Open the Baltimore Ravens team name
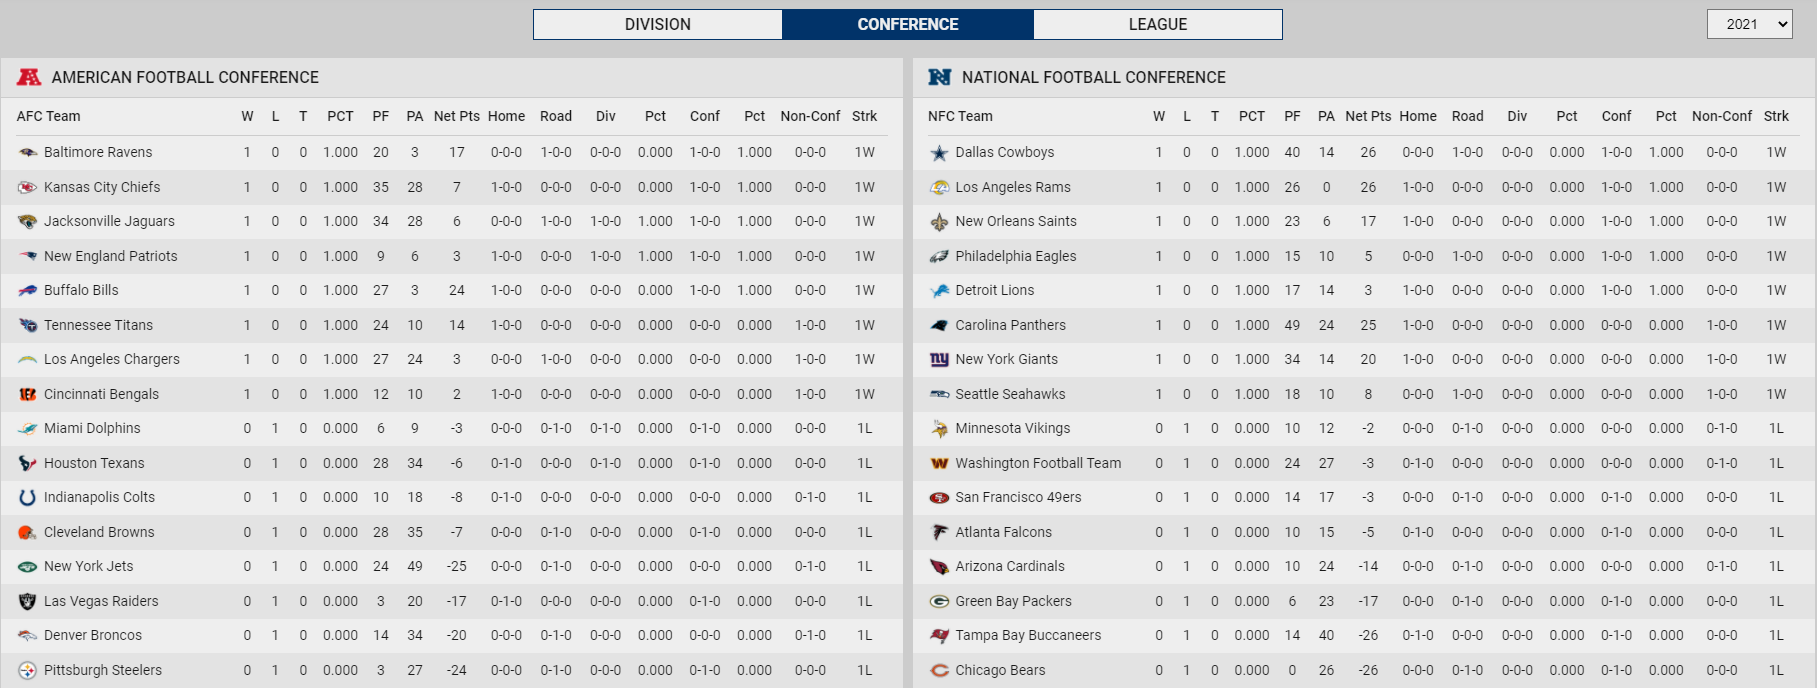The image size is (1817, 688). click(x=98, y=152)
